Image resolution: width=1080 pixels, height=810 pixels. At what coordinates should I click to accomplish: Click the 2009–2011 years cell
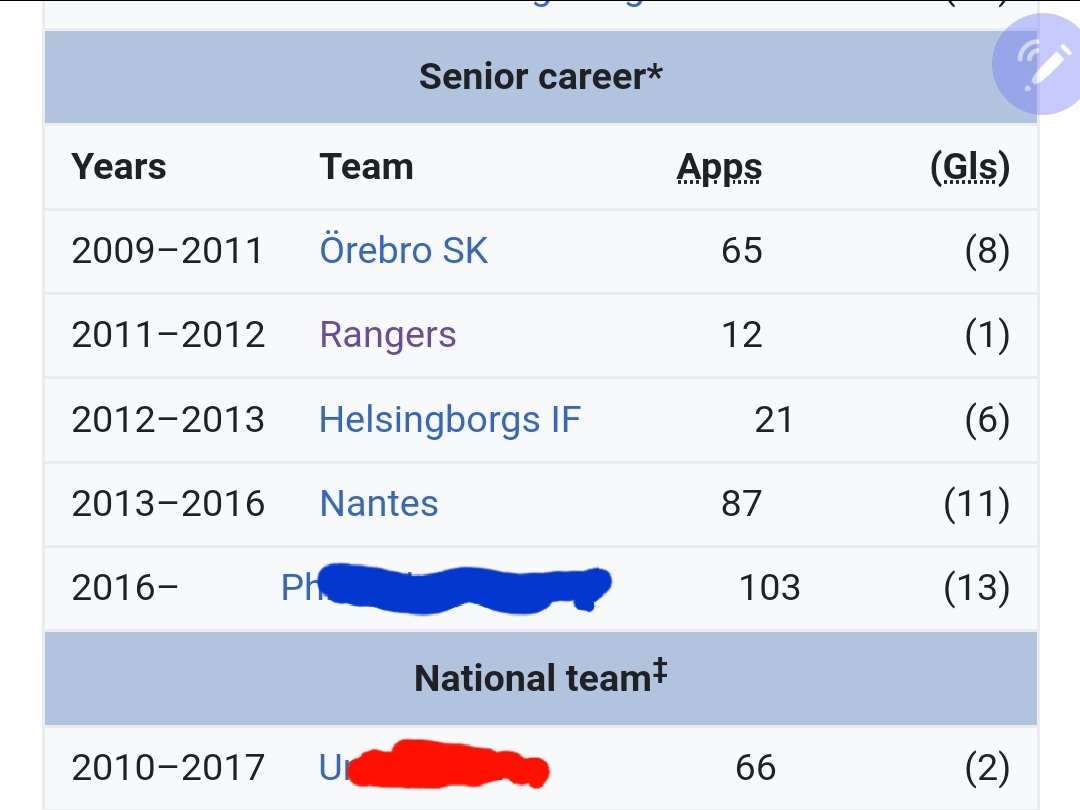(x=167, y=250)
